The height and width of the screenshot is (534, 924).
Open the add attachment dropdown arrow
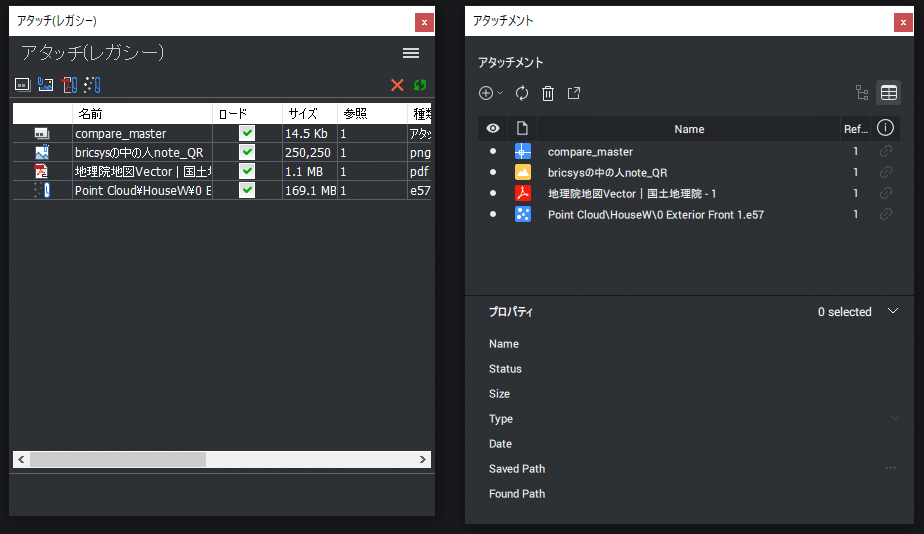tap(500, 93)
